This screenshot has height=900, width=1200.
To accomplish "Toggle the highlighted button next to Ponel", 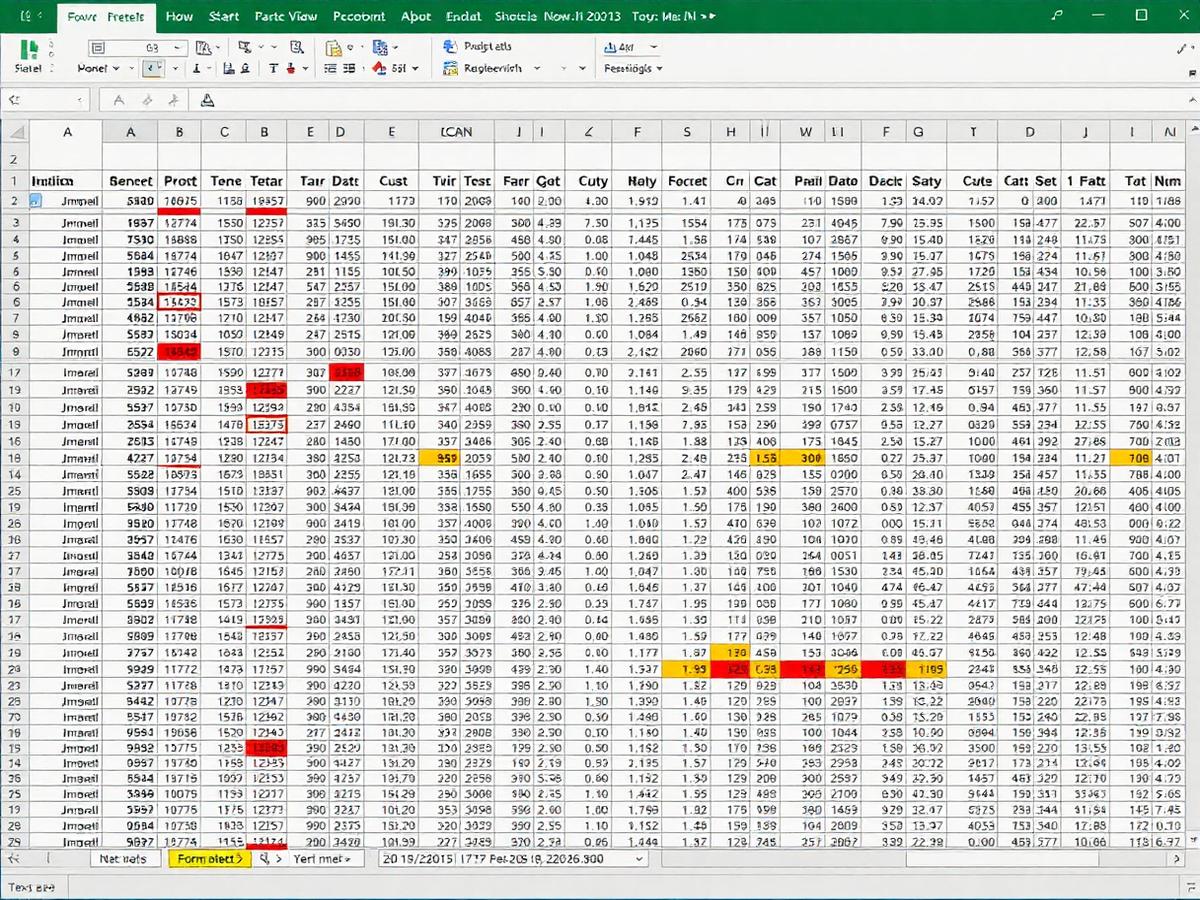I will (153, 68).
